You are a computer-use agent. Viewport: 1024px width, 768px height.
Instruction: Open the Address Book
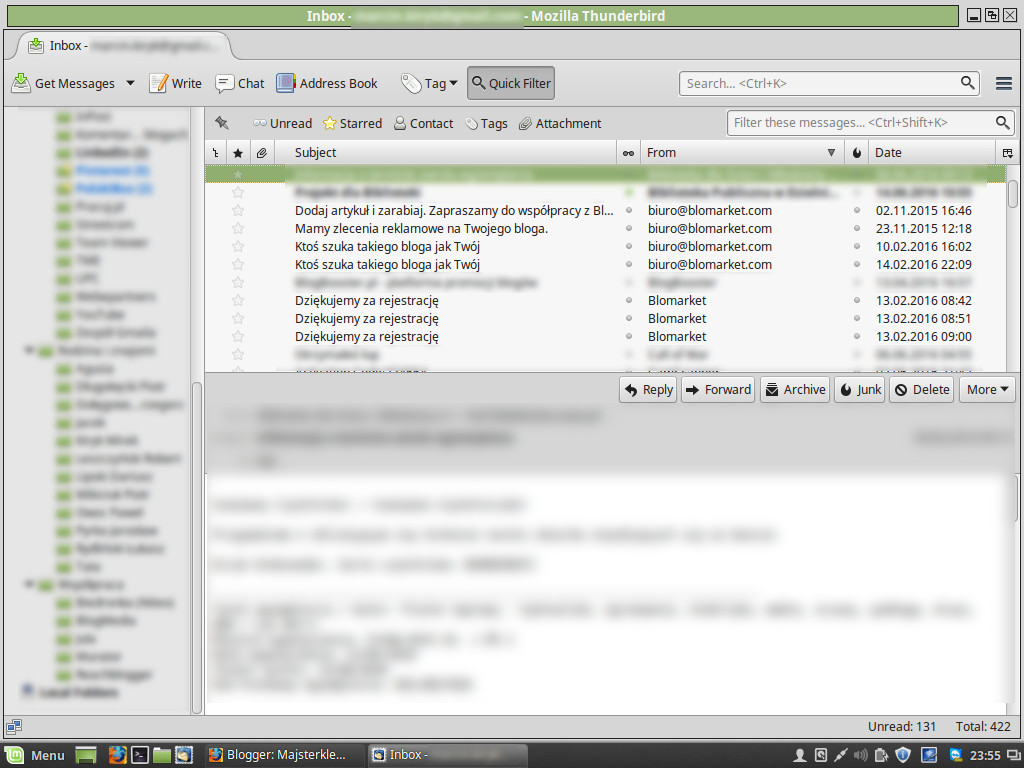(327, 83)
